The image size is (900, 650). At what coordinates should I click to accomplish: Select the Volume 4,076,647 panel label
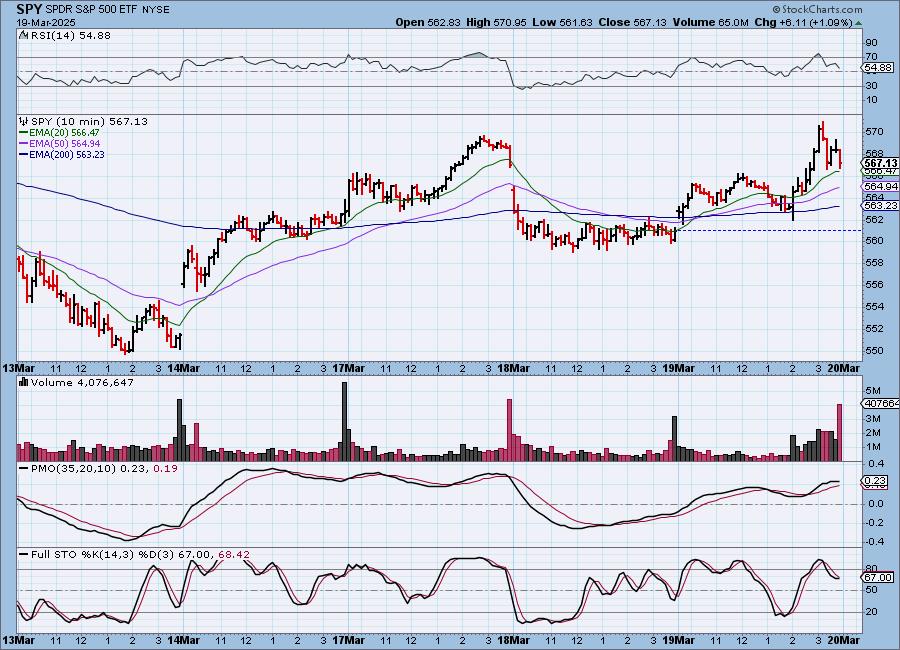pyautogui.click(x=82, y=382)
